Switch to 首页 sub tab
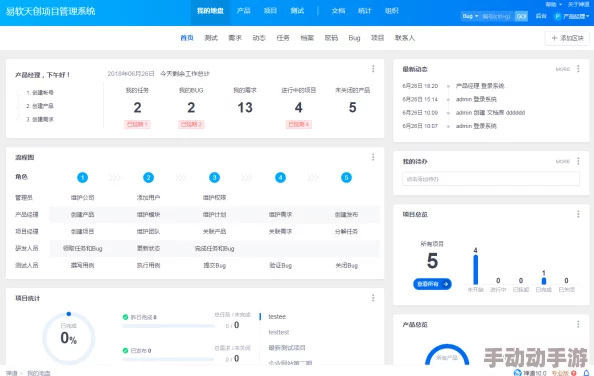This screenshot has width=594, height=376. [x=187, y=38]
